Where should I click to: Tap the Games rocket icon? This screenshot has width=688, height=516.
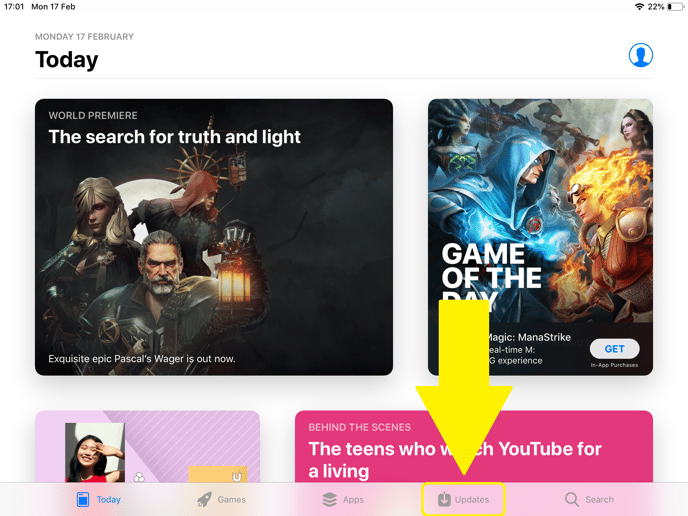204,499
